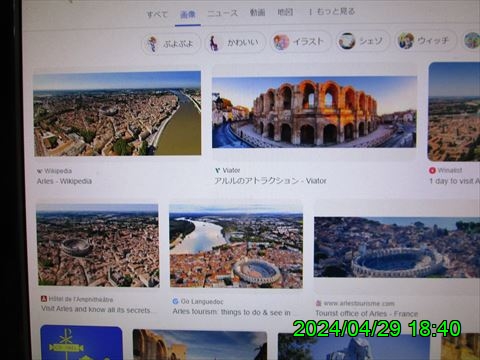
Task: Open the ニュース search tab
Action: pos(223,13)
